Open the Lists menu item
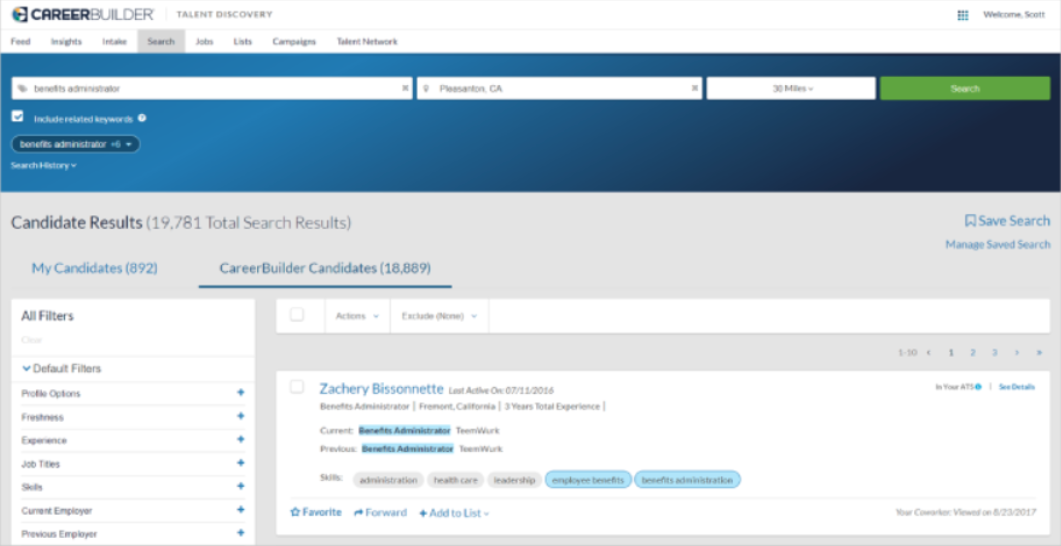 pyautogui.click(x=243, y=41)
